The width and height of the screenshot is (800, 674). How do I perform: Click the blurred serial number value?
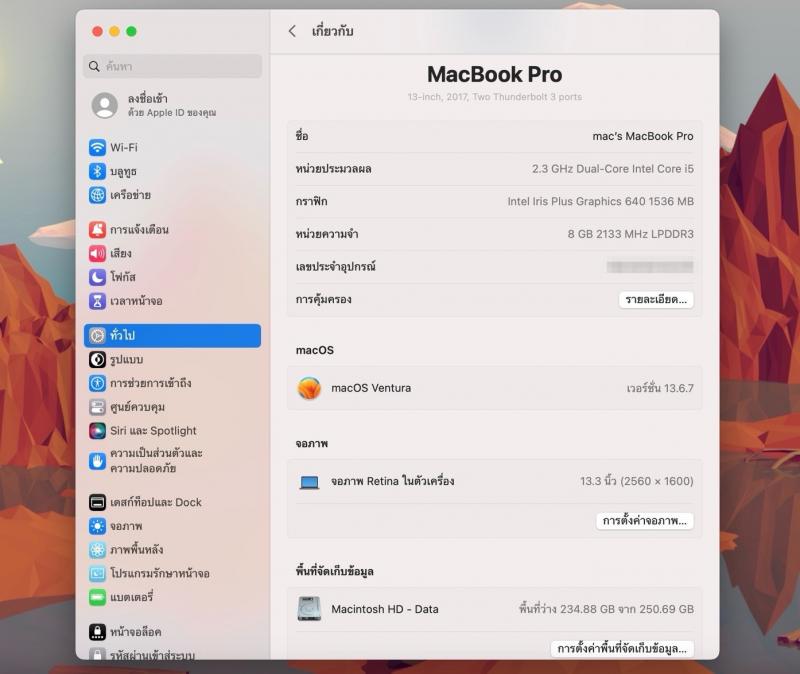[650, 266]
